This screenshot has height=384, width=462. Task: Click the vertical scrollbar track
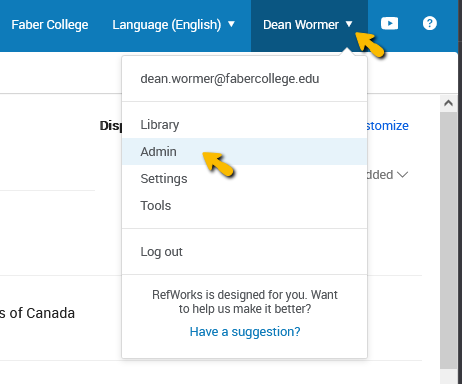coord(448,240)
